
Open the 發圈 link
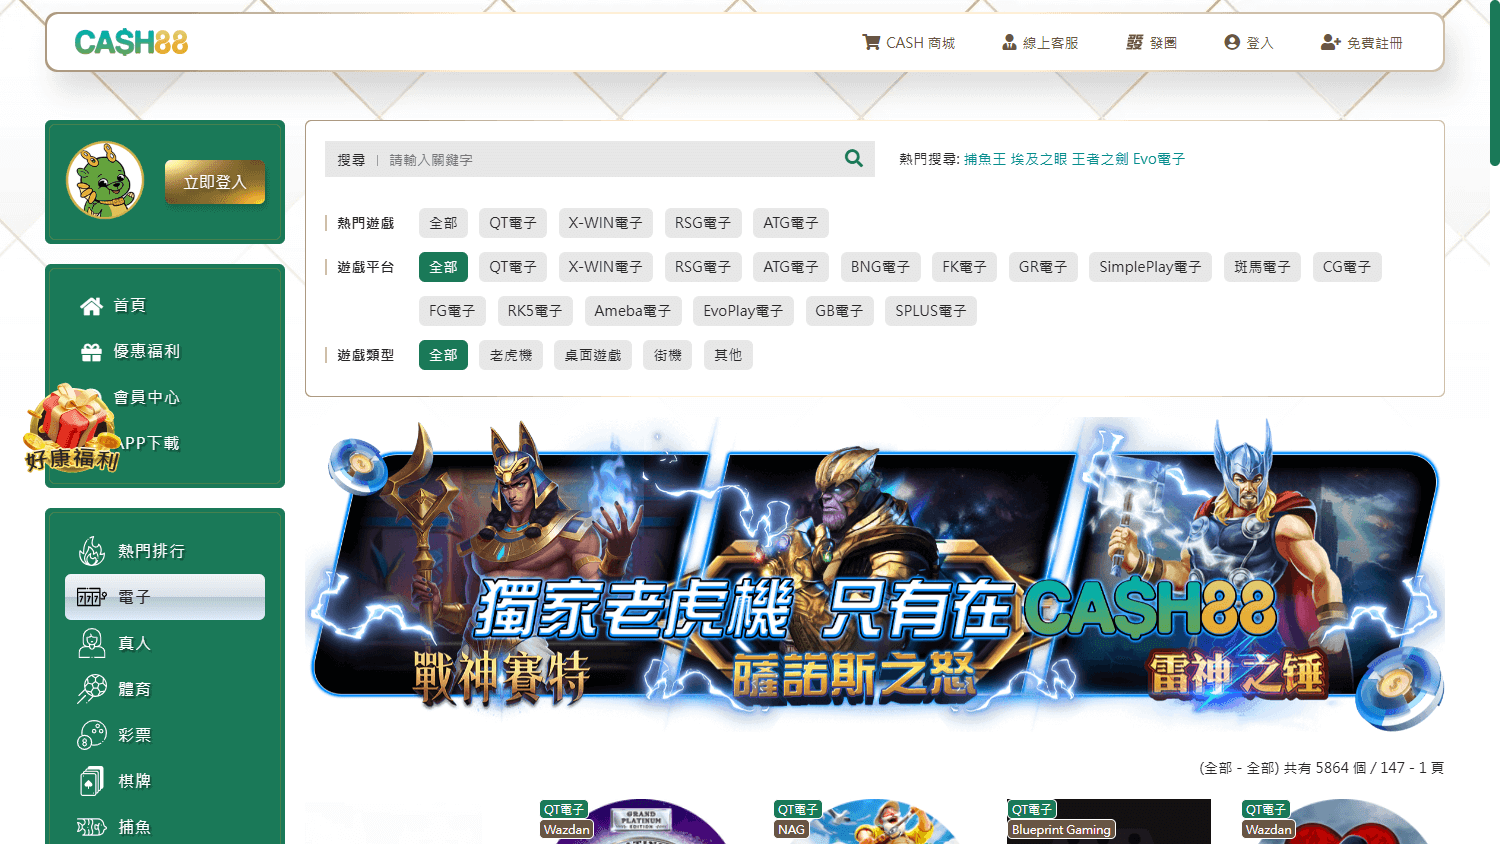tap(1151, 43)
